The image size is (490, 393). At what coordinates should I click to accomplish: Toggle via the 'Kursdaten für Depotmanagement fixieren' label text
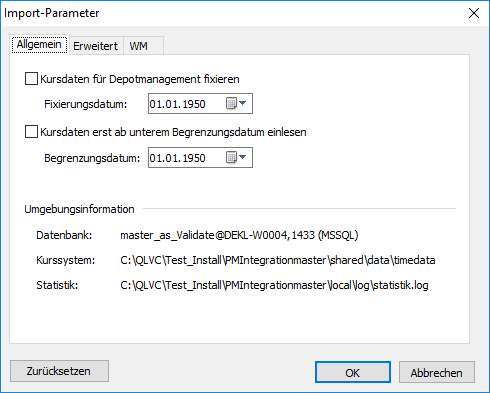click(140, 79)
